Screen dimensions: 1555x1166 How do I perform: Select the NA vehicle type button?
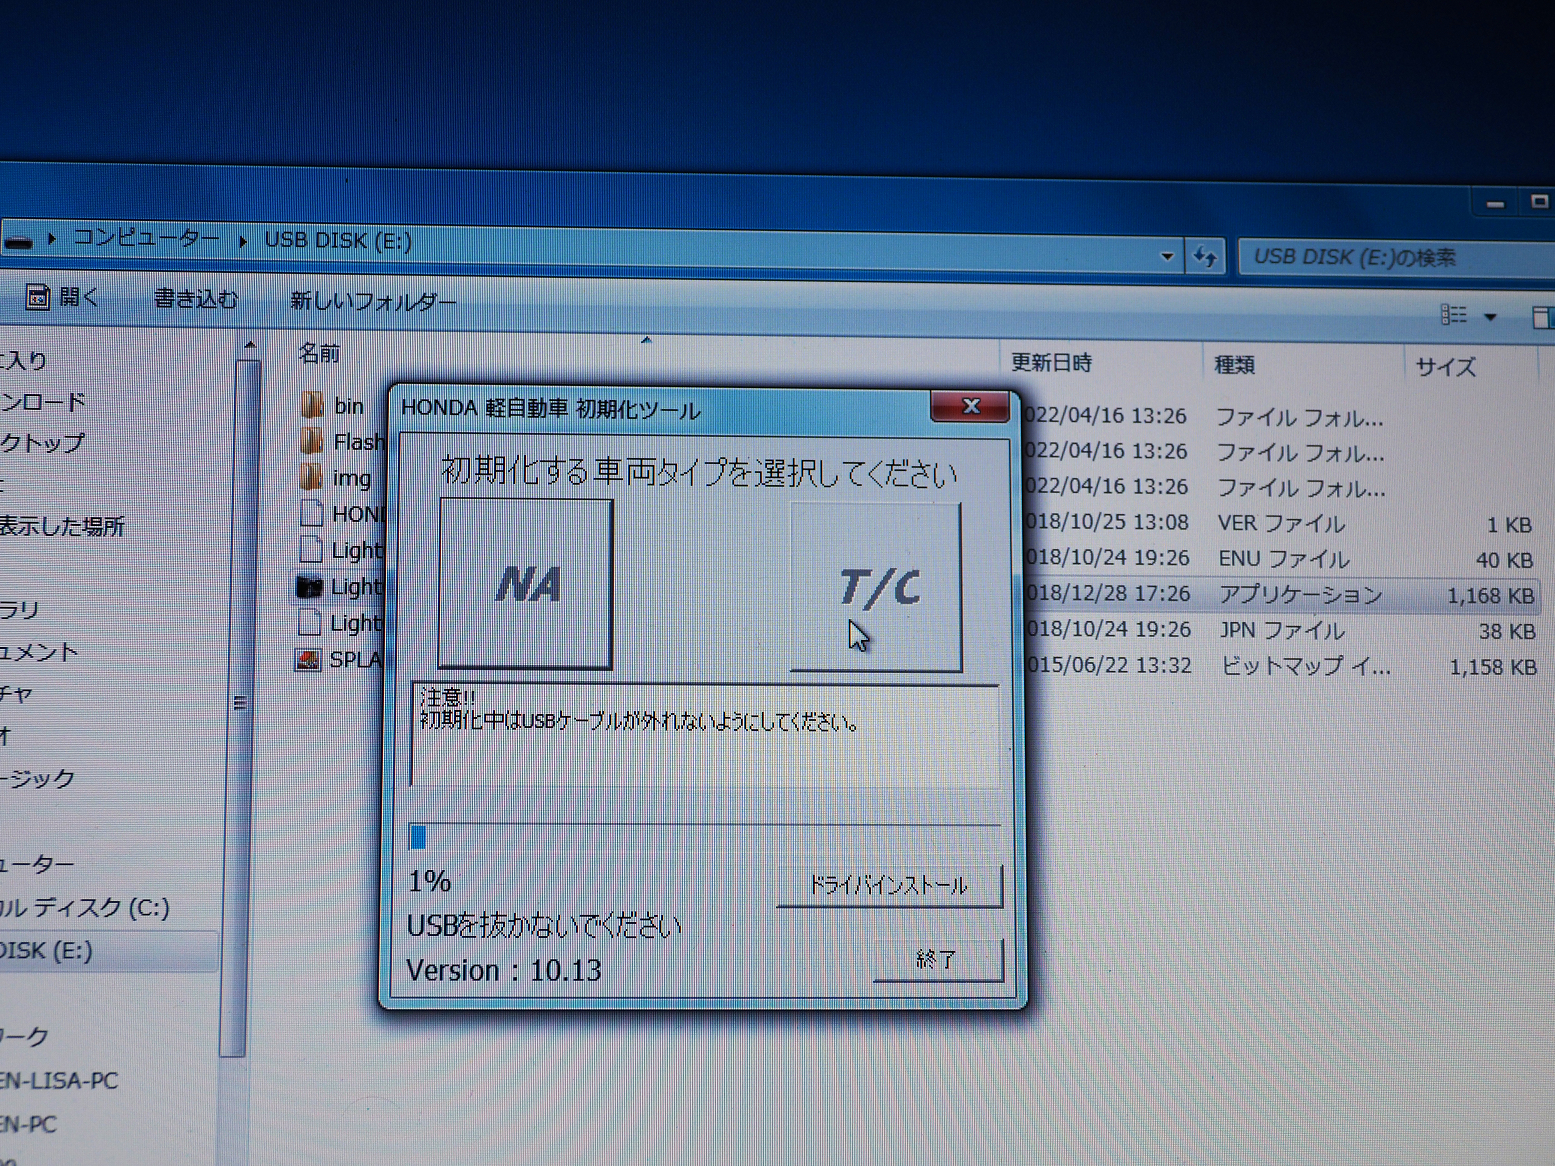click(526, 584)
